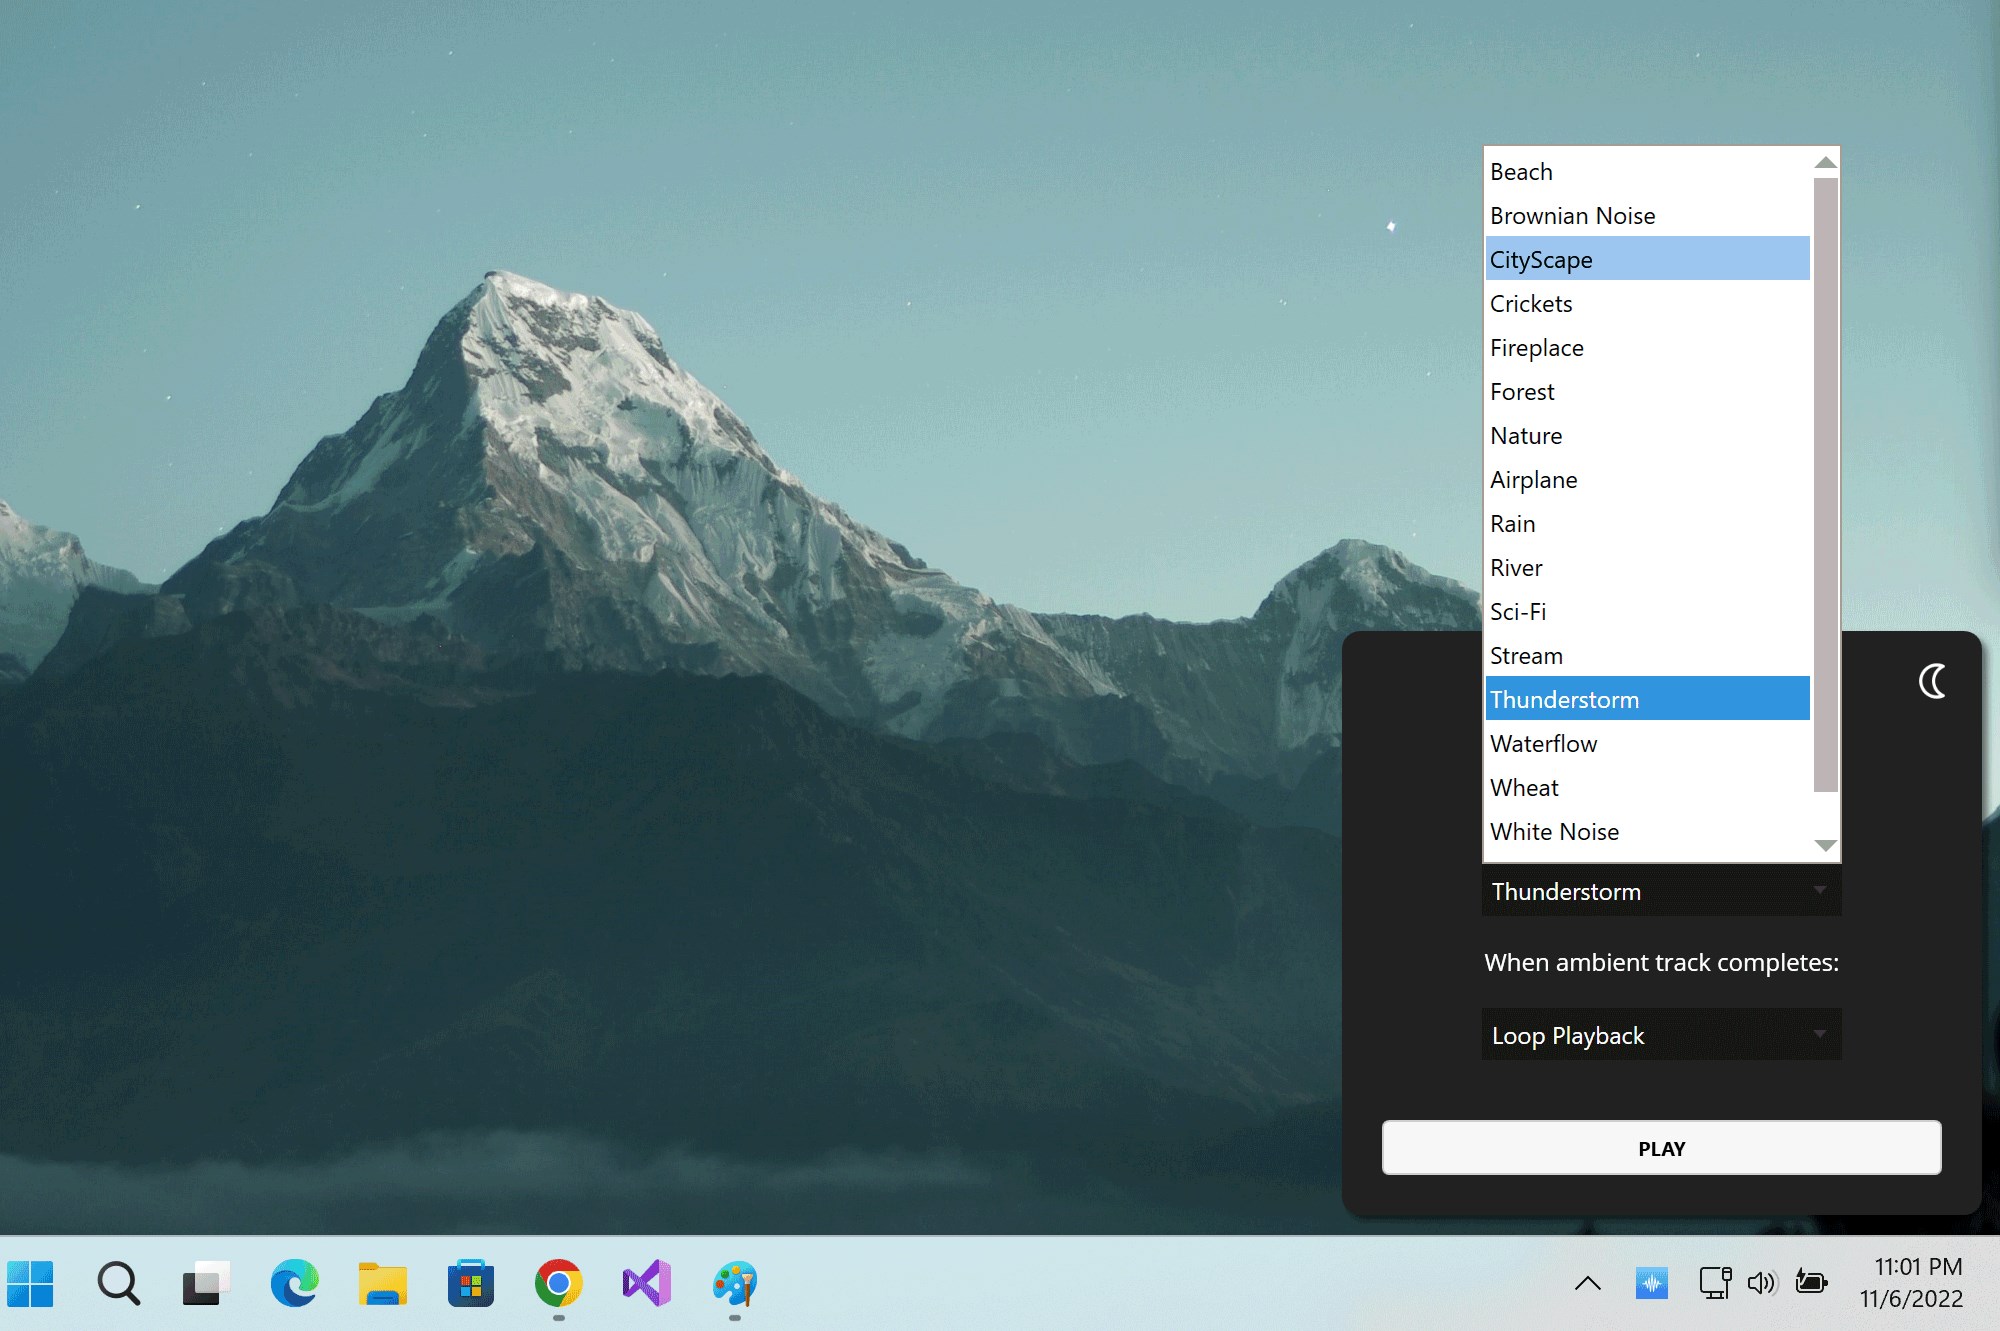Click the sound list scrollbar thumb
Screen dimensions: 2000x1331
coord(1825,484)
